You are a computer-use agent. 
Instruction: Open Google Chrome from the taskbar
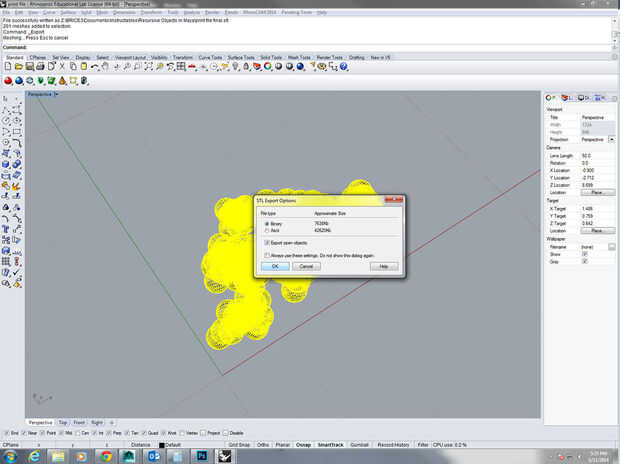(106, 456)
